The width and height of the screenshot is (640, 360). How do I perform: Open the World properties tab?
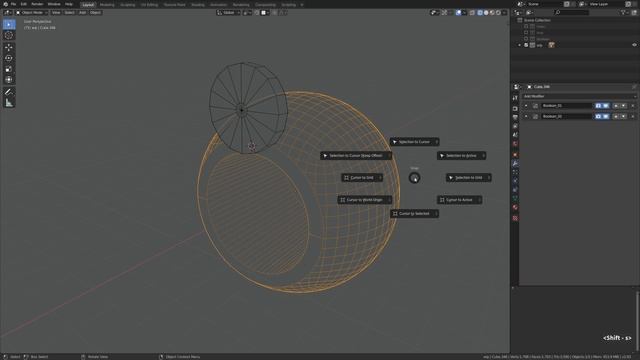coord(515,144)
